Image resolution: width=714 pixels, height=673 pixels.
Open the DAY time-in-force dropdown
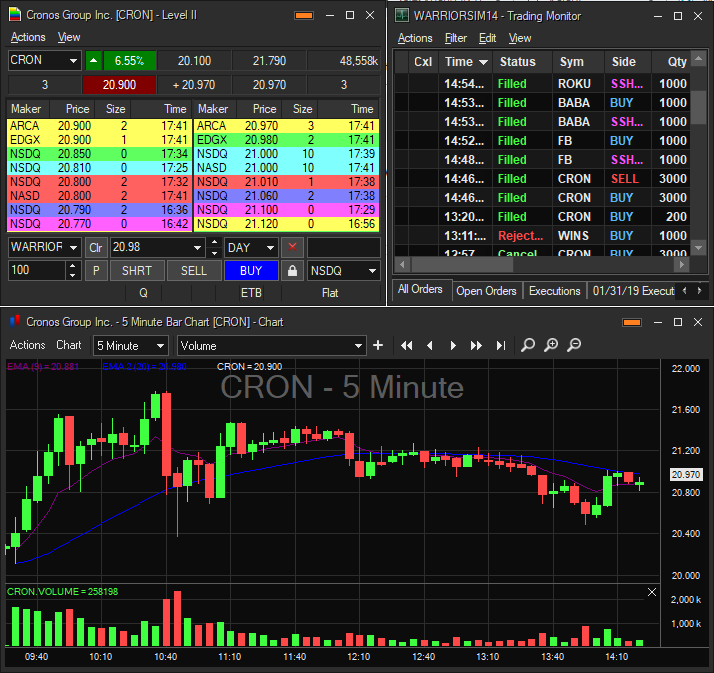pos(270,247)
